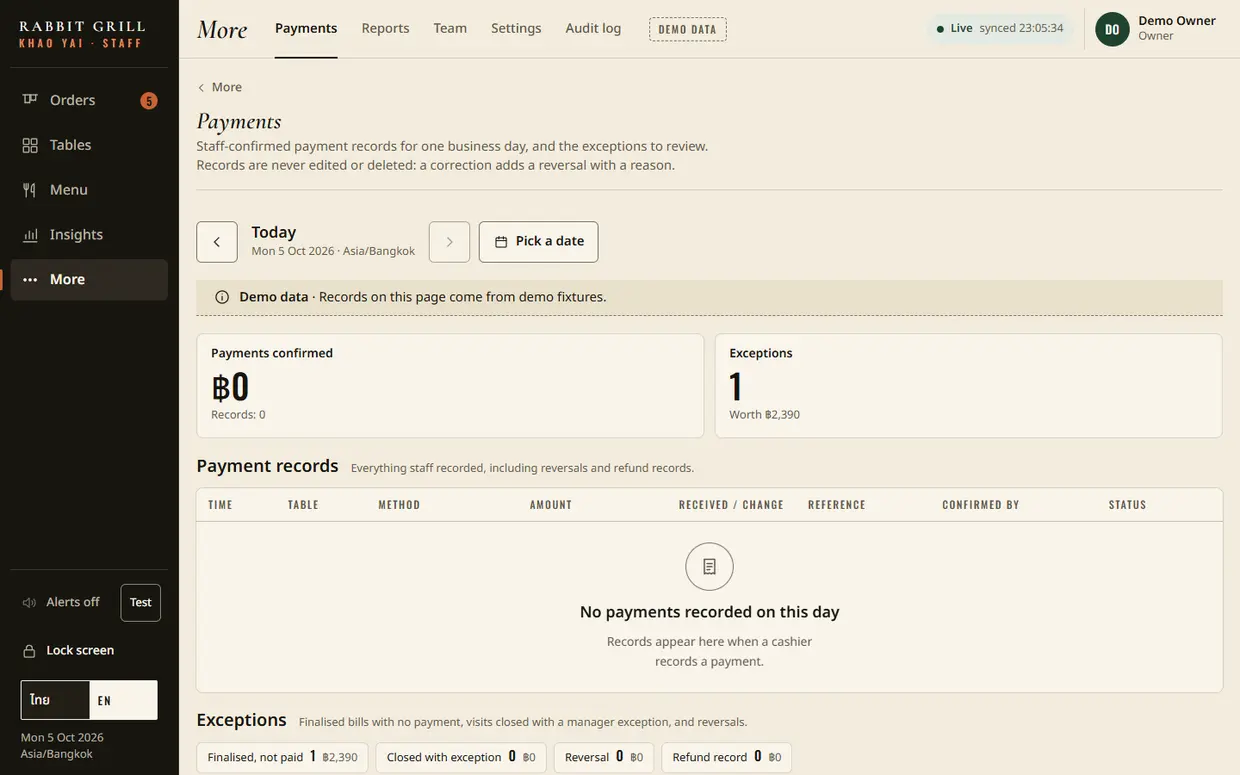Filter exceptions by Closed with exception
This screenshot has width=1240, height=775.
coord(461,757)
